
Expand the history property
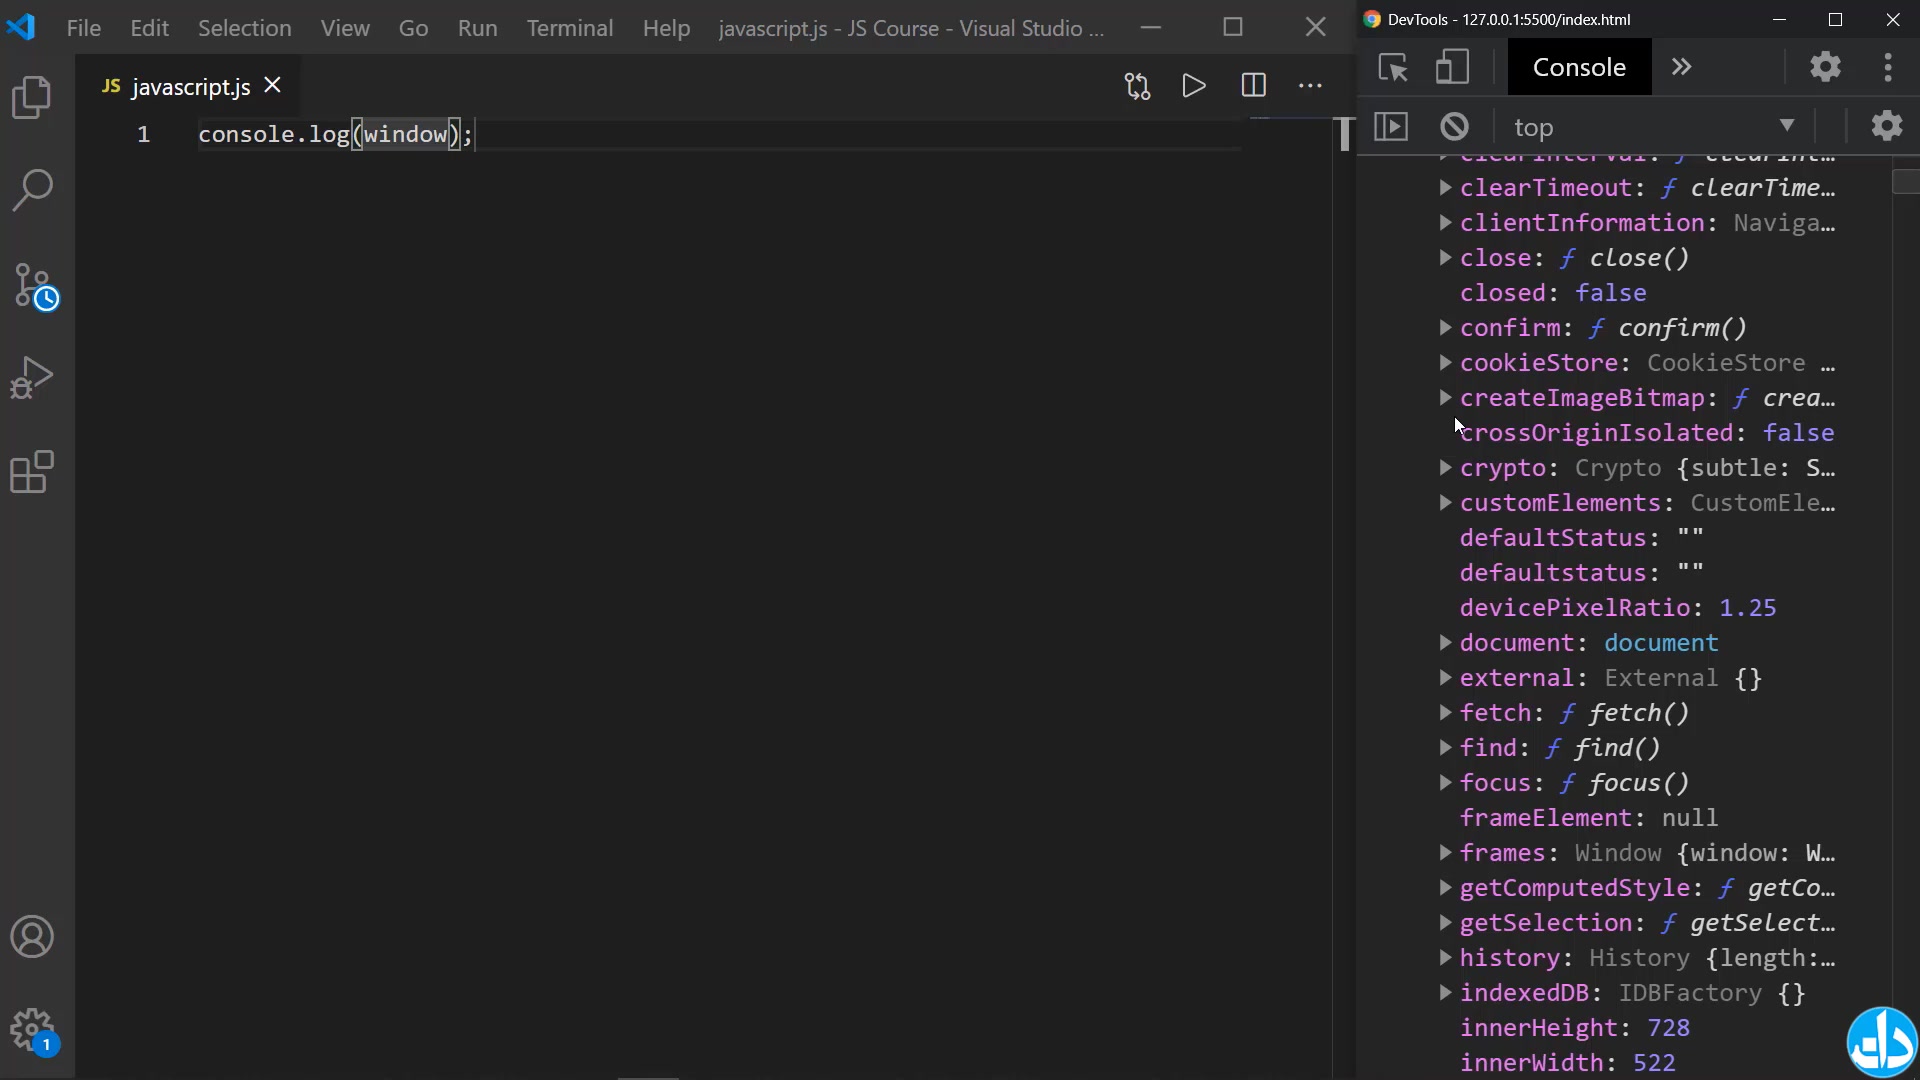pyautogui.click(x=1445, y=958)
